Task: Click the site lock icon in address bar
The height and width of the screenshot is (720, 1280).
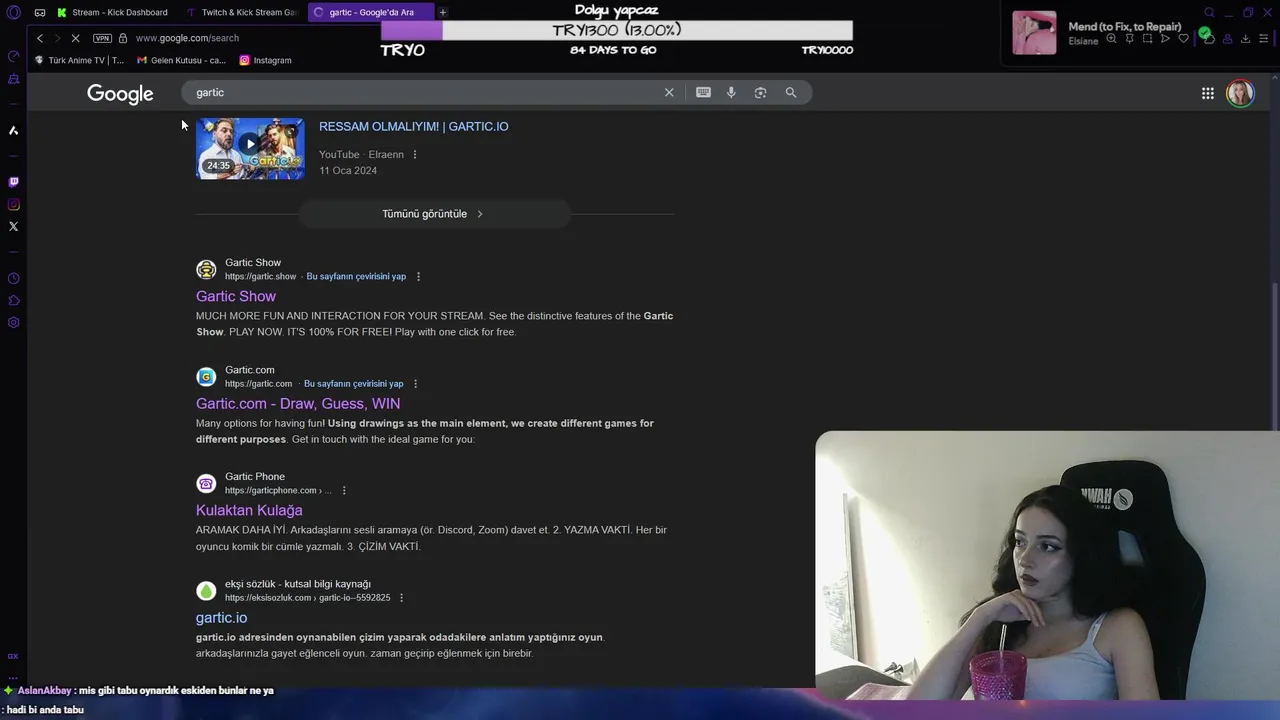Action: (x=123, y=38)
